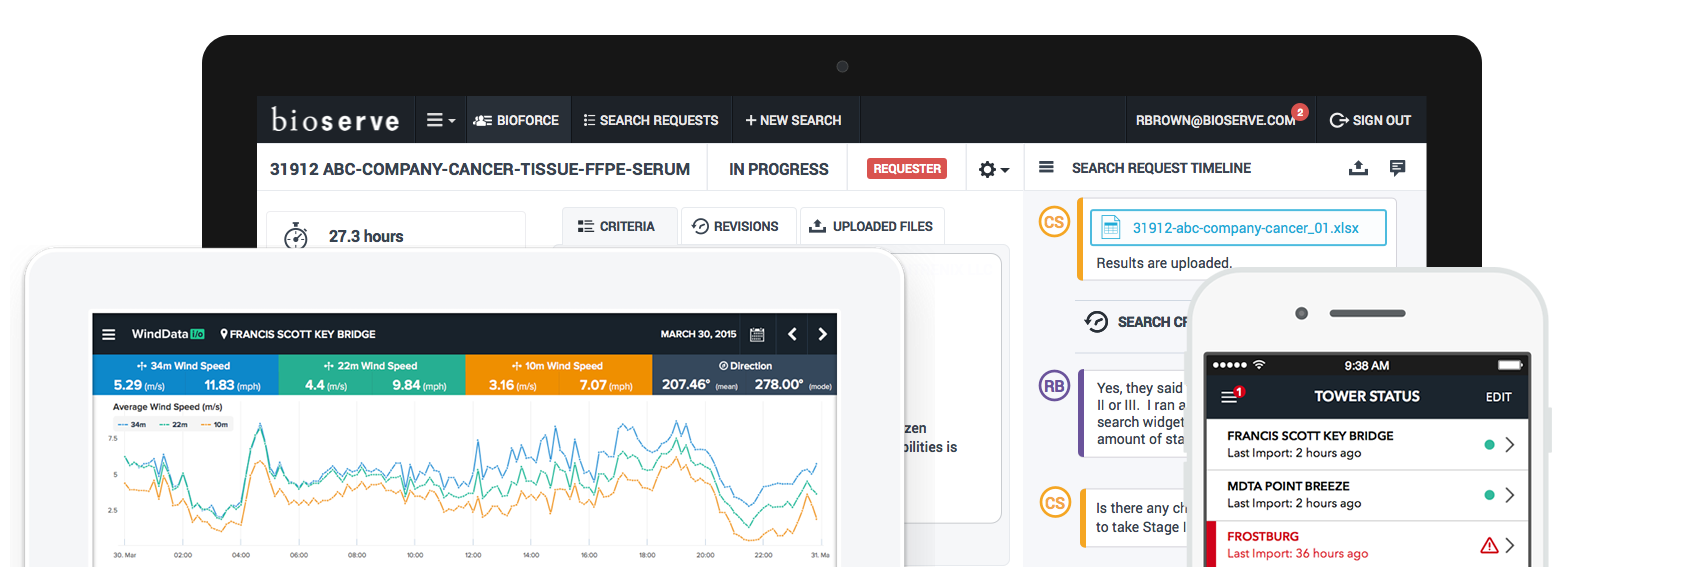The height and width of the screenshot is (567, 1700).
Task: Click RBROWN@BIOSERVE.COM account link
Action: click(1215, 120)
